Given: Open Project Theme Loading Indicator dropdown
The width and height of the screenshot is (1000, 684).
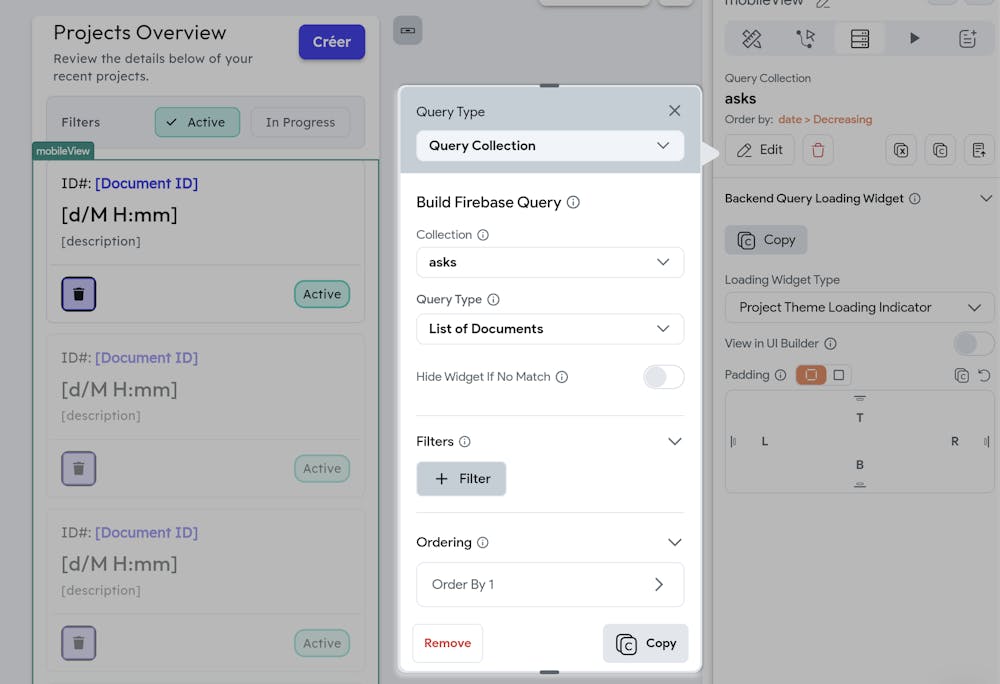Looking at the screenshot, I should pyautogui.click(x=859, y=308).
